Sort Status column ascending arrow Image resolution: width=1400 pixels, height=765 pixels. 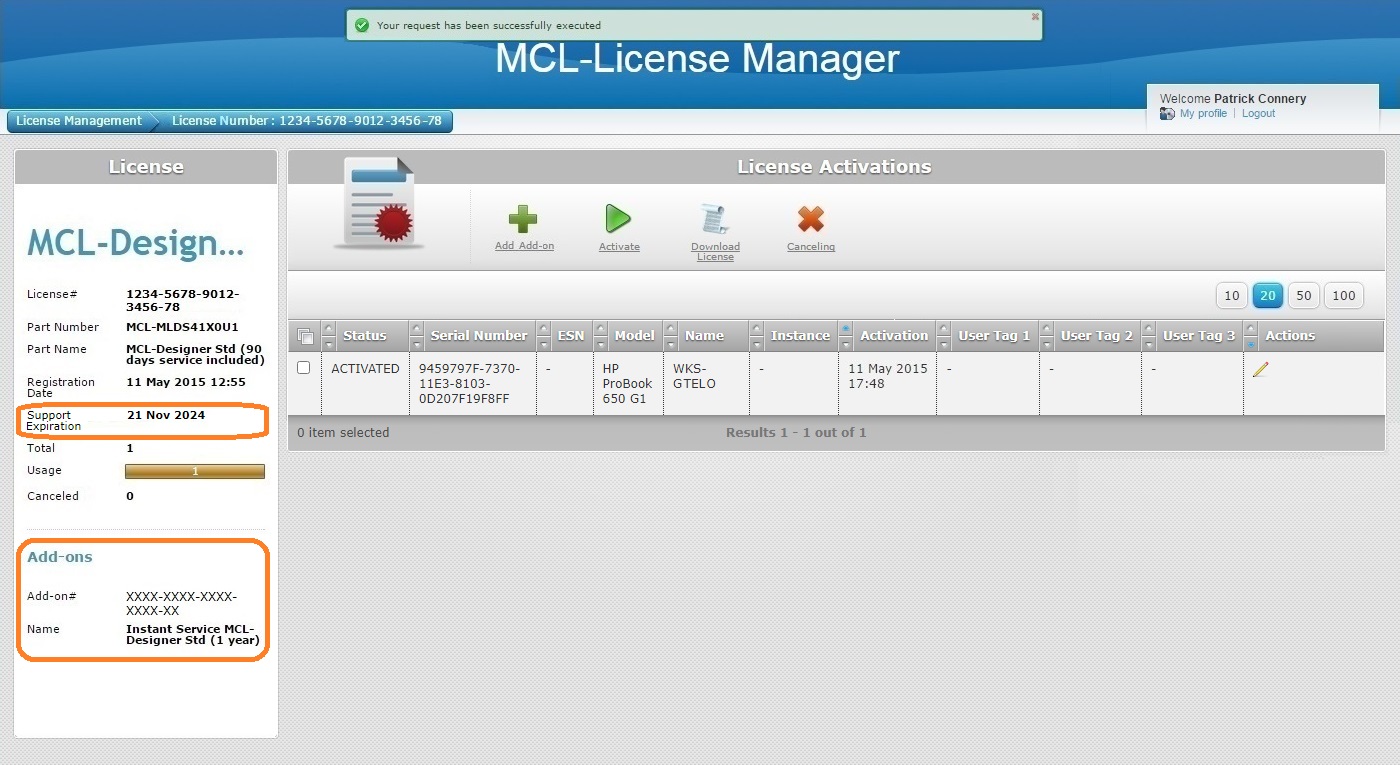pos(330,328)
